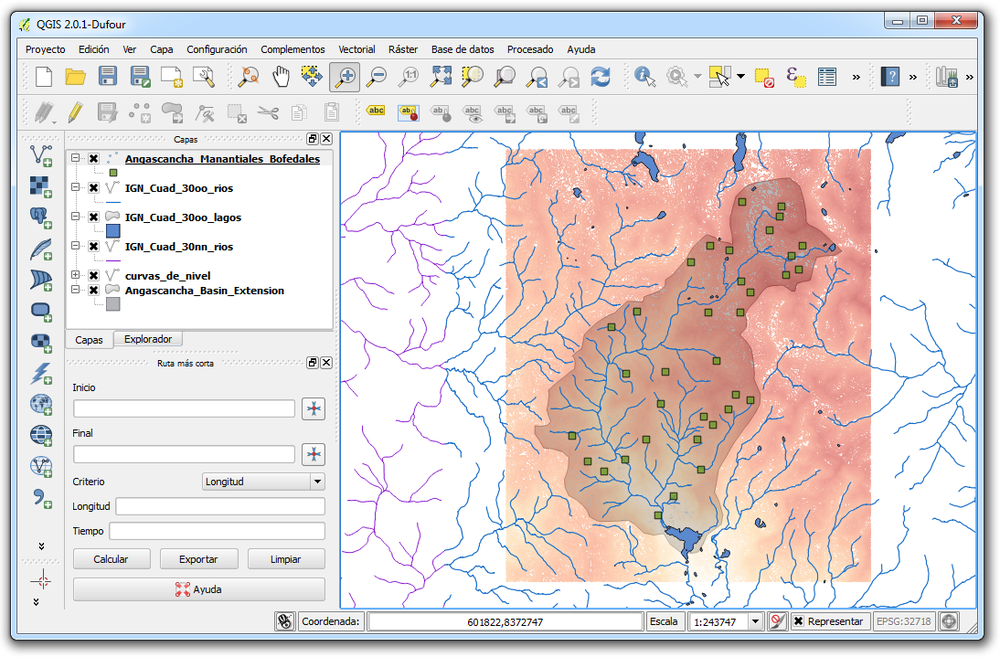The image size is (1000, 657).
Task: Click the Add PostGIS Layer elephant icon
Action: [41, 217]
